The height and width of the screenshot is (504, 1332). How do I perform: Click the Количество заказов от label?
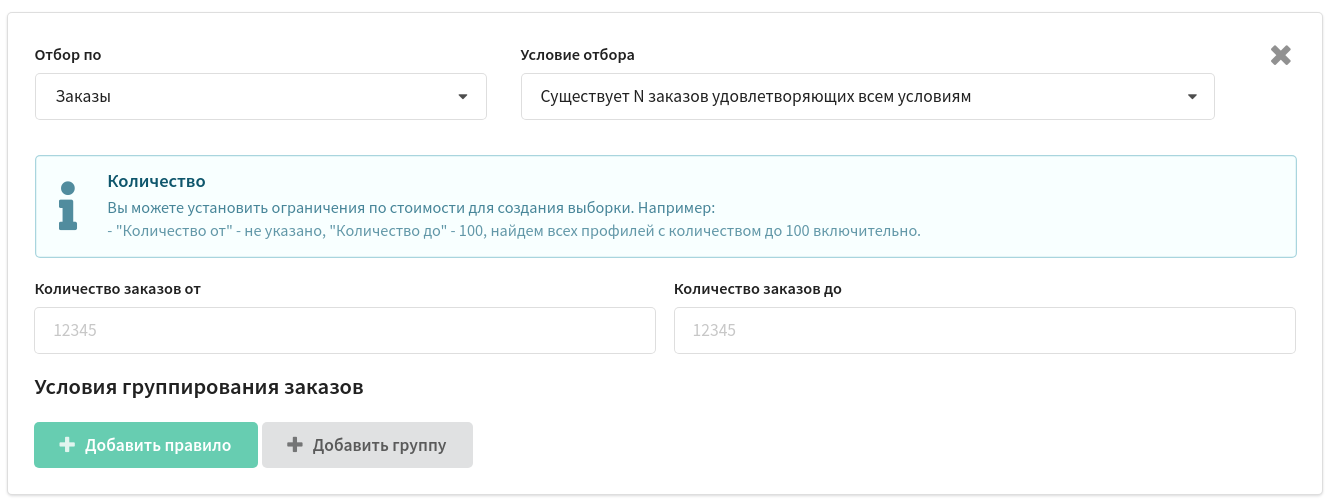click(119, 289)
